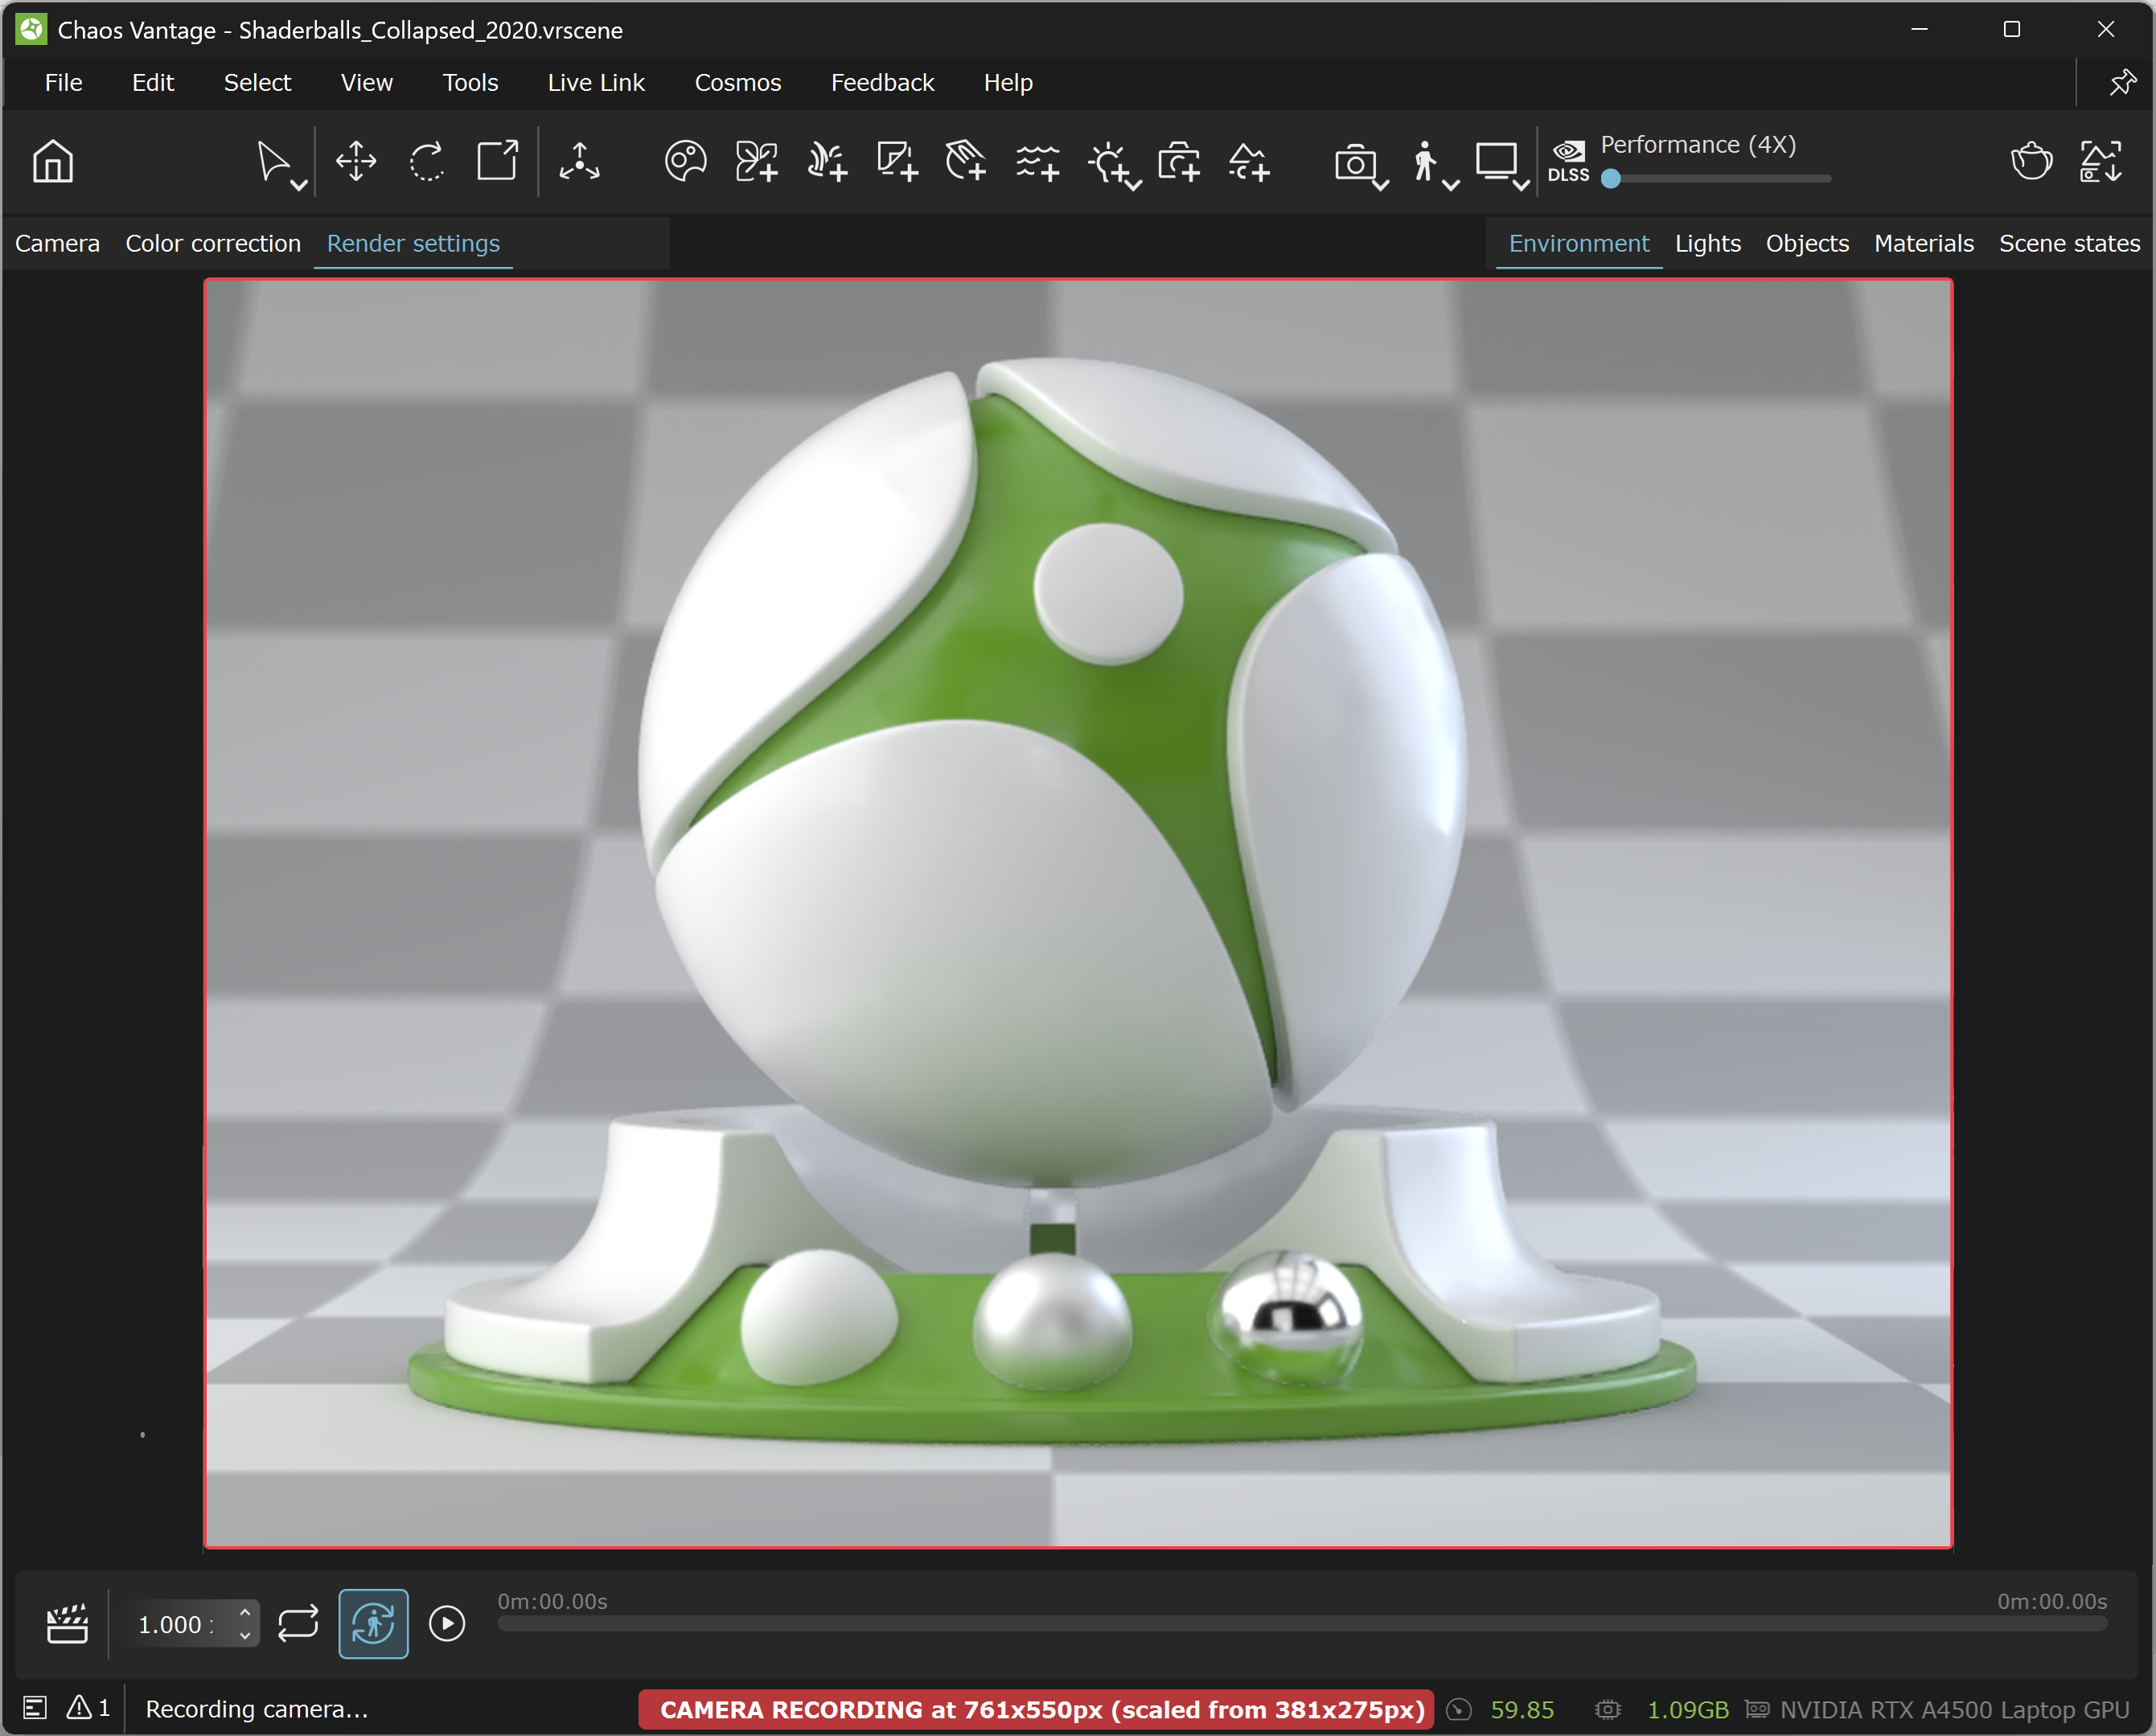Screen dimensions: 2156x1736
Task: Open the log window icon
Action: click(35, 1708)
